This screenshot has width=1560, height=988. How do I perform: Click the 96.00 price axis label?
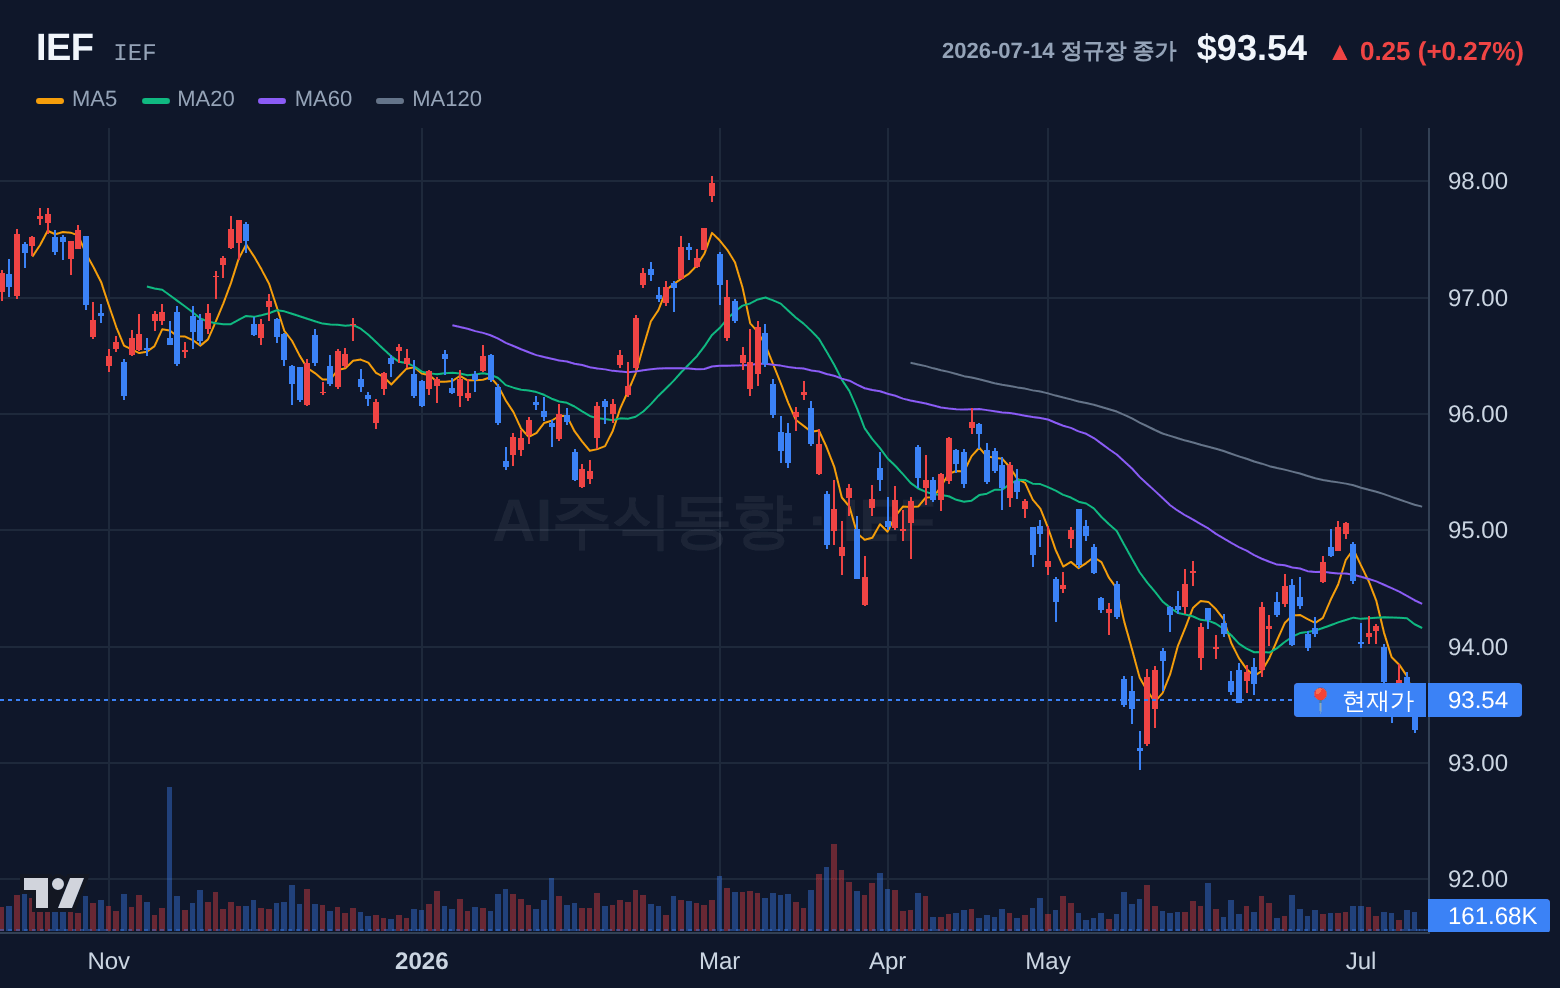(x=1478, y=414)
